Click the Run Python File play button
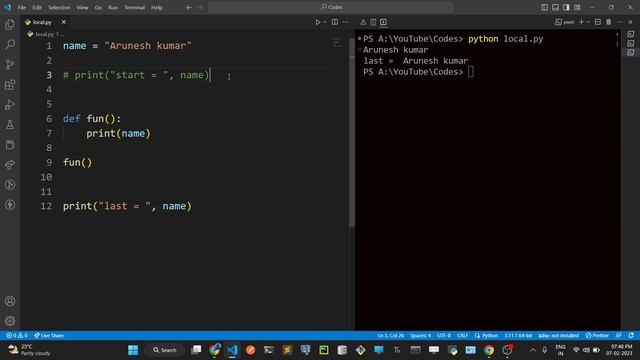640x360 pixels. 318,22
